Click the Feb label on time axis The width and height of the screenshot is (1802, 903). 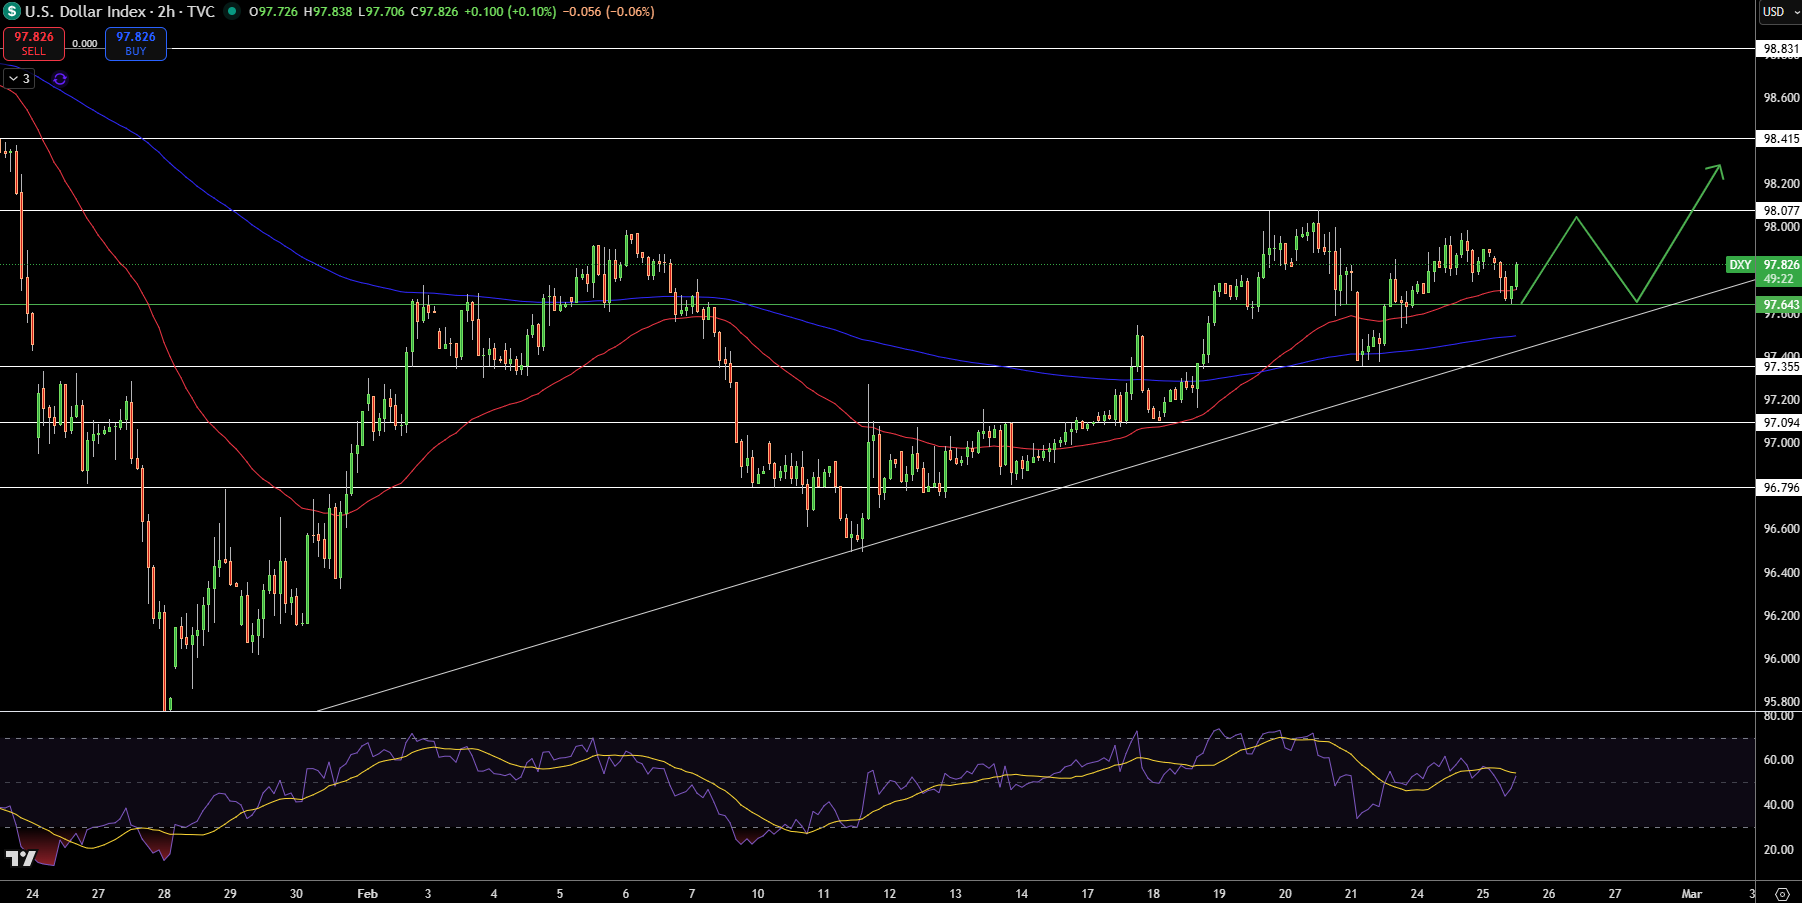coord(367,894)
